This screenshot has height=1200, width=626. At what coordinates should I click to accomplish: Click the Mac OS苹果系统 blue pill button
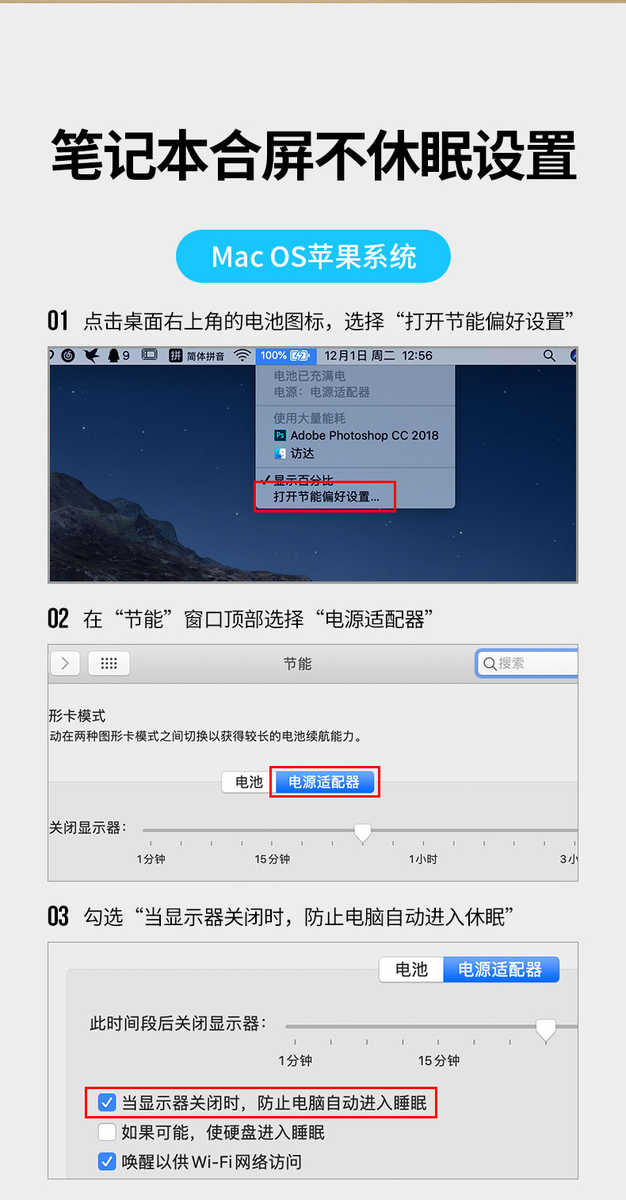click(313, 257)
